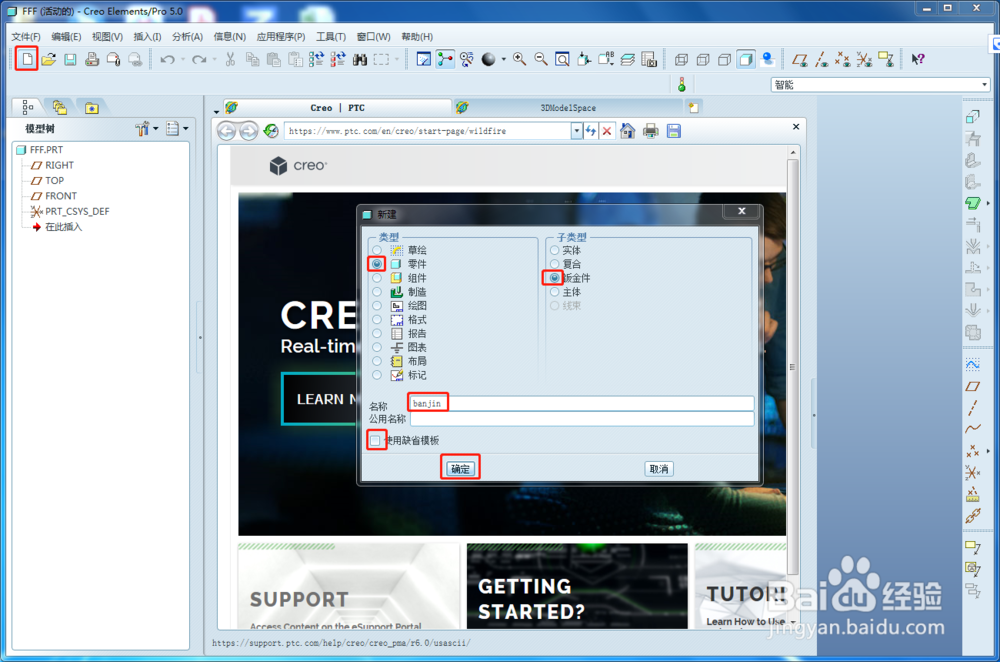Save the model with the disk icon
The width and height of the screenshot is (1000, 662).
pos(70,59)
